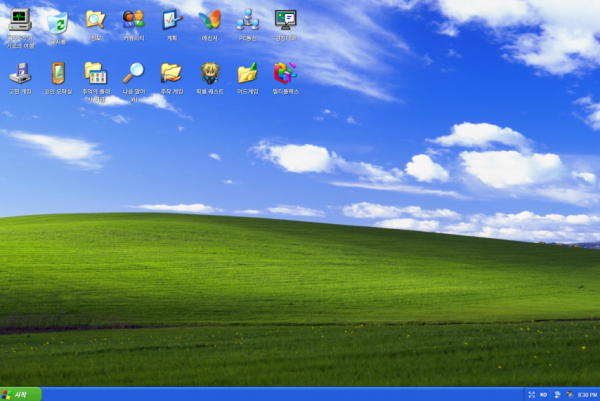The image size is (600, 401).
Task: Open the folder held by hand icon
Action: tap(171, 73)
